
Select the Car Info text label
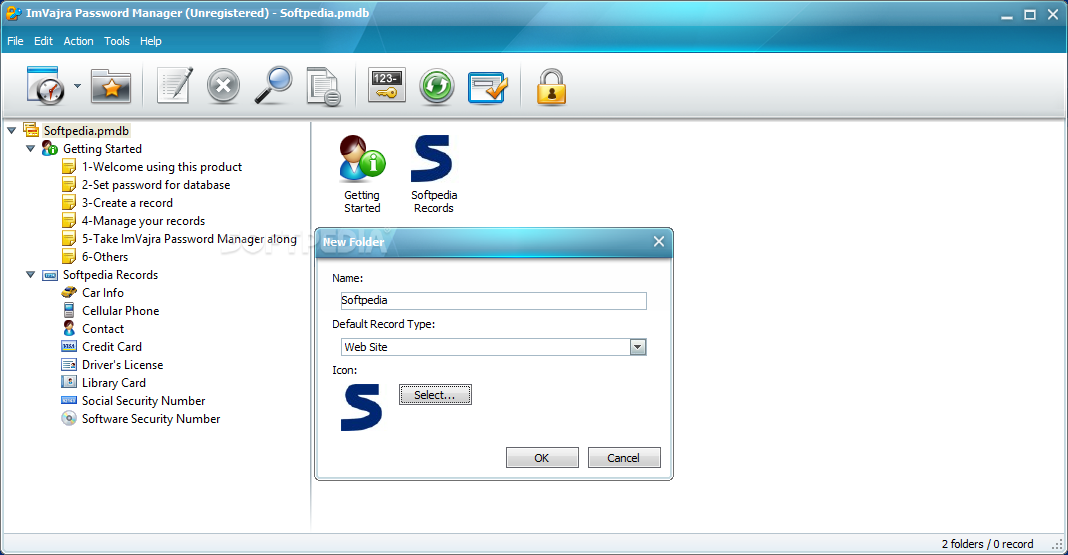pos(103,293)
